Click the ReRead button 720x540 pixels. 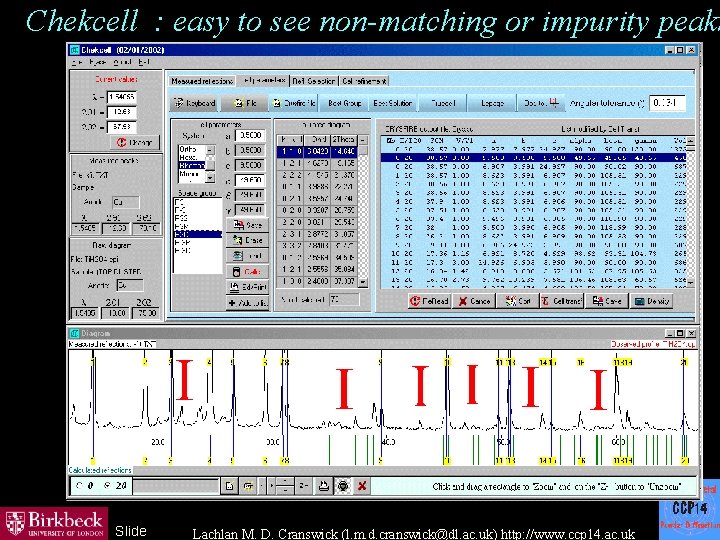(429, 301)
